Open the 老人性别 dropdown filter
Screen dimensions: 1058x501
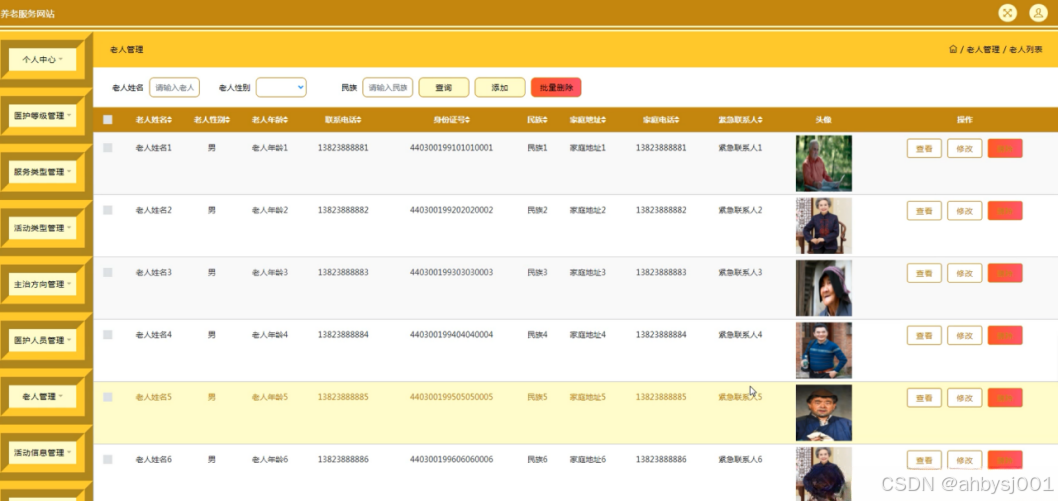(281, 87)
